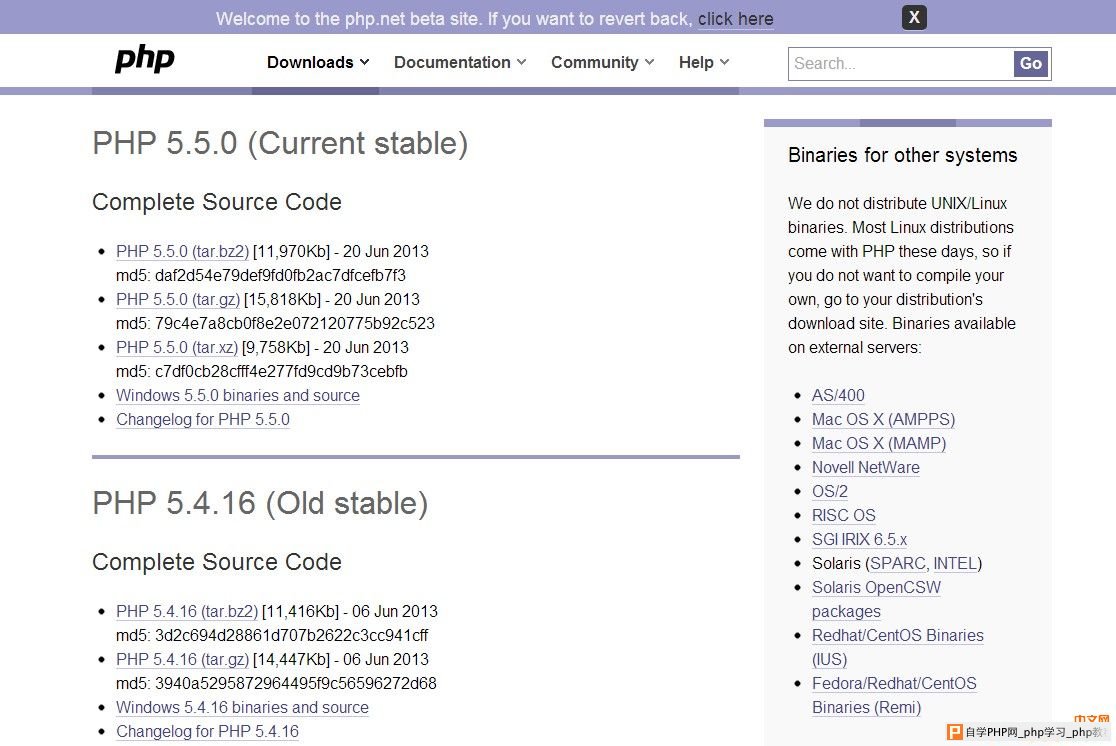
Task: Open Windows 5.4.16 binaries and source
Action: (242, 708)
